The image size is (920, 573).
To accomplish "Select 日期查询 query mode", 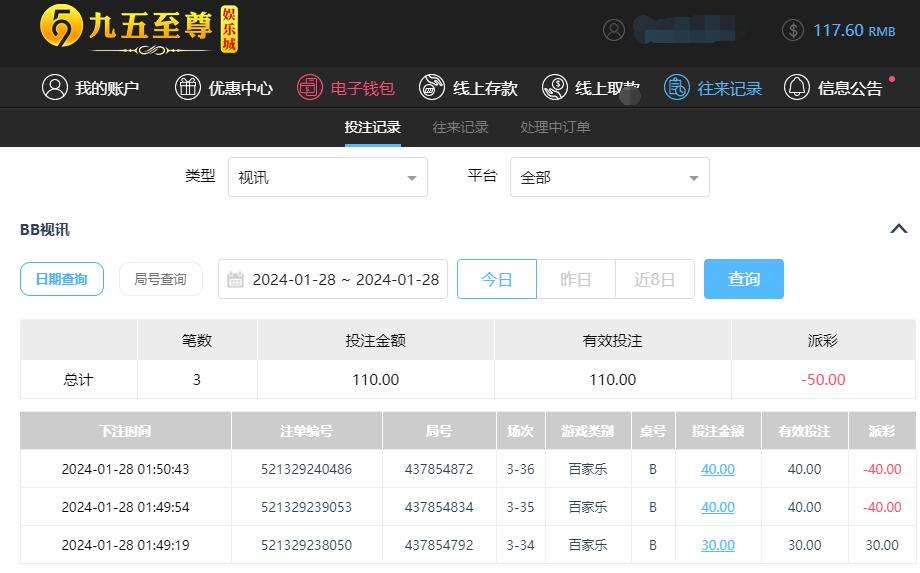I will pyautogui.click(x=62, y=279).
